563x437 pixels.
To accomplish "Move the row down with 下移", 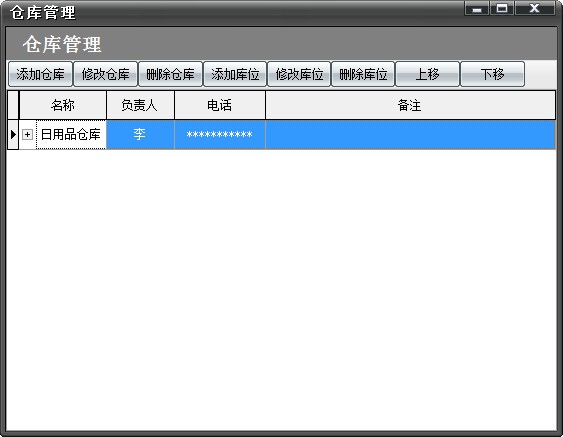I will (492, 74).
